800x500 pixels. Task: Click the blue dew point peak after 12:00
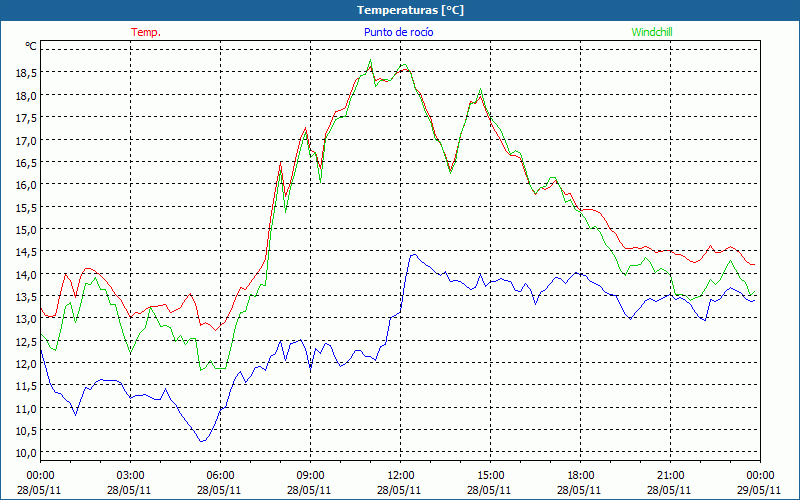click(414, 255)
